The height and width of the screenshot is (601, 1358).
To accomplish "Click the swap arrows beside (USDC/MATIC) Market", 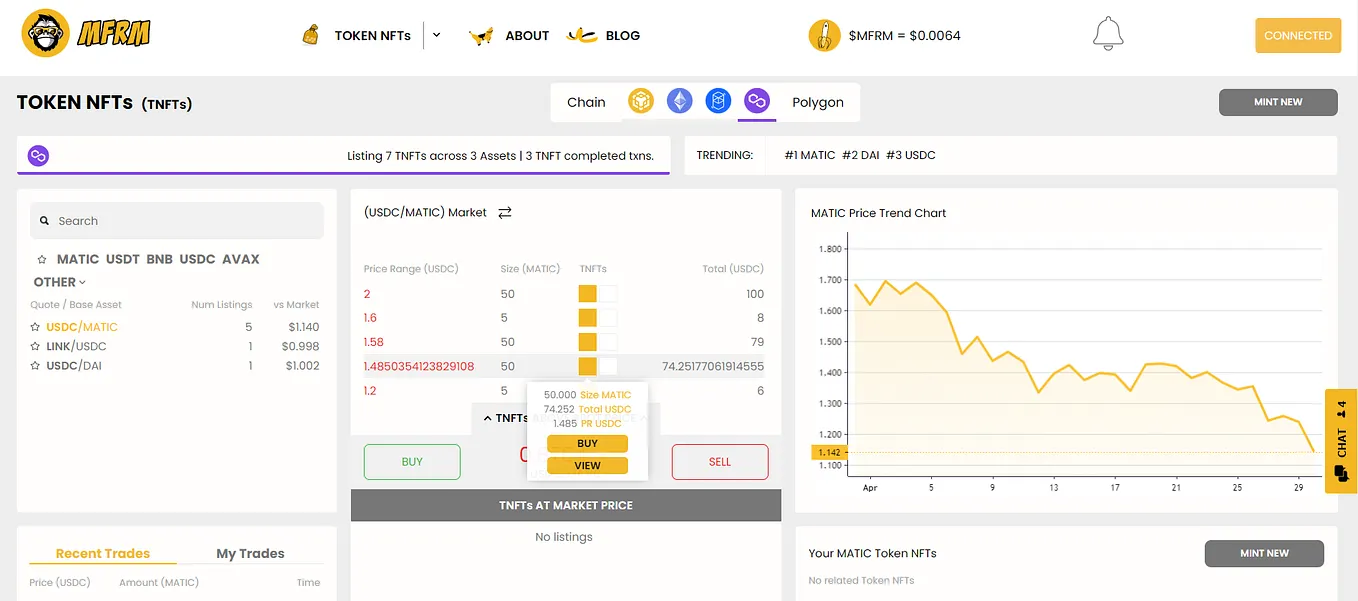I will (505, 212).
